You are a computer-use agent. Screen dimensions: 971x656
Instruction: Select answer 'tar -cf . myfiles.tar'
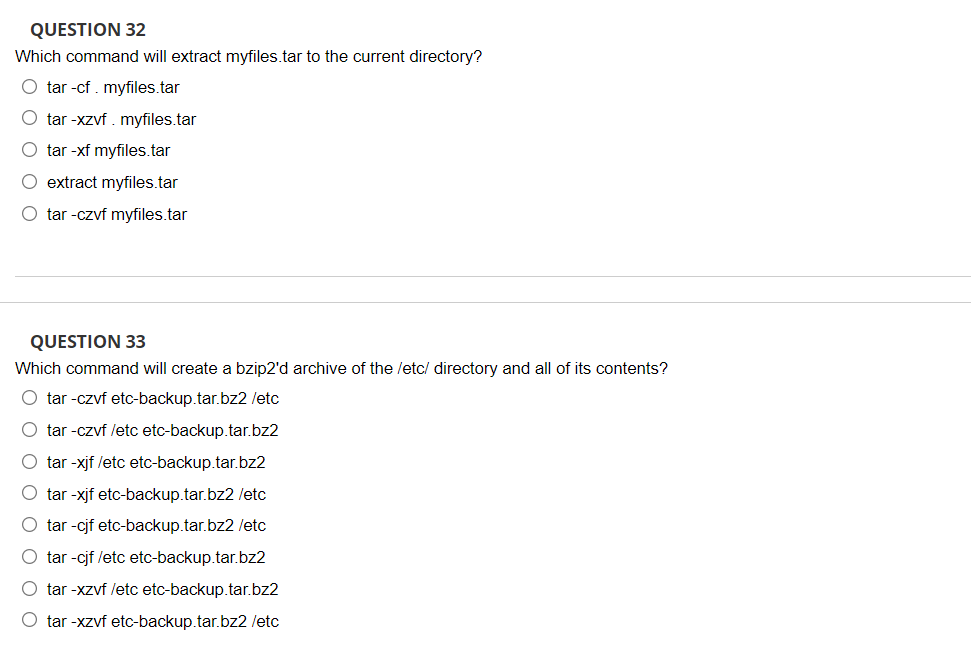(x=29, y=86)
